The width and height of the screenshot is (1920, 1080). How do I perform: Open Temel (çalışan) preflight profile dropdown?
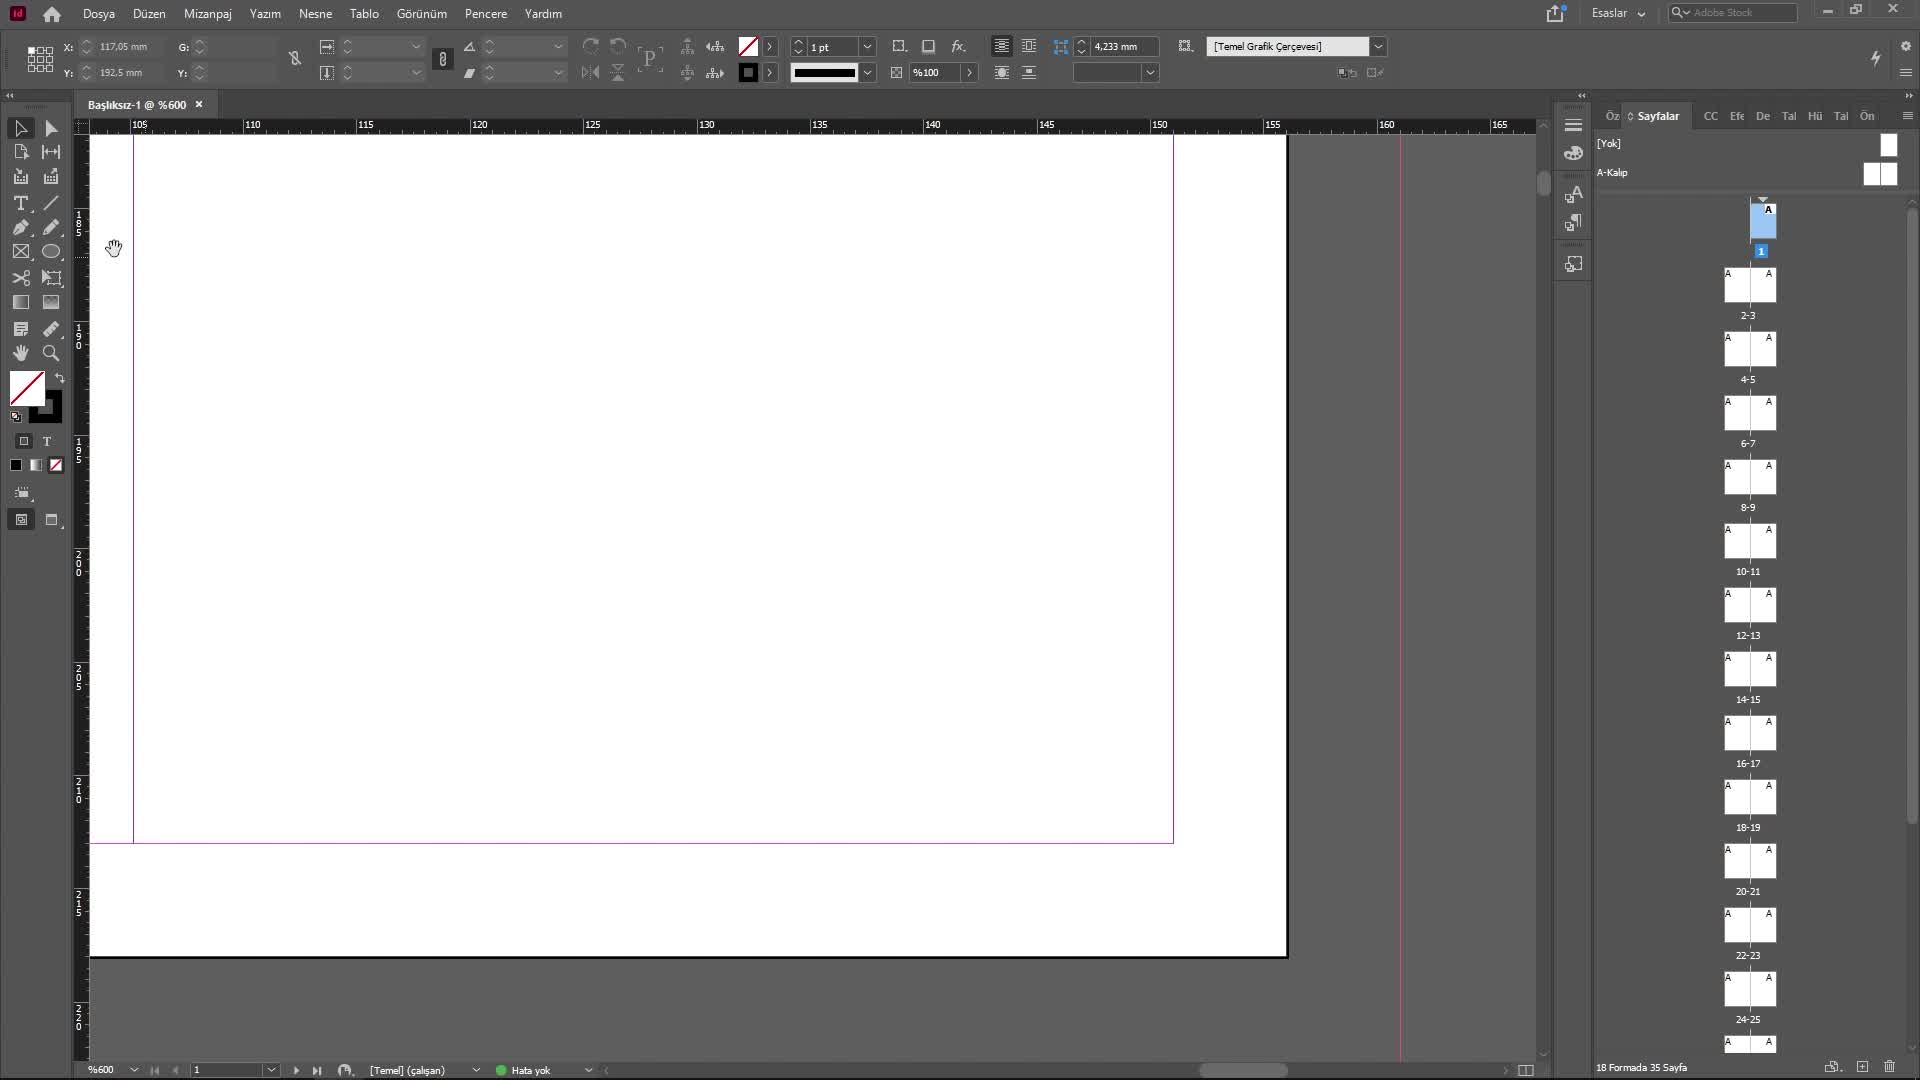(x=476, y=1070)
